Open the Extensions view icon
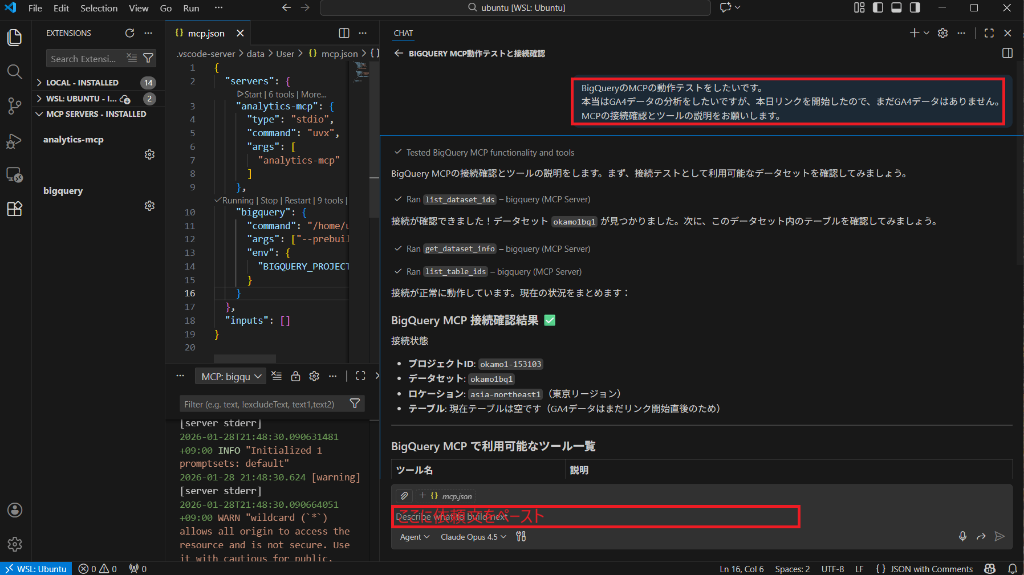The width and height of the screenshot is (1024, 575). coord(14,209)
